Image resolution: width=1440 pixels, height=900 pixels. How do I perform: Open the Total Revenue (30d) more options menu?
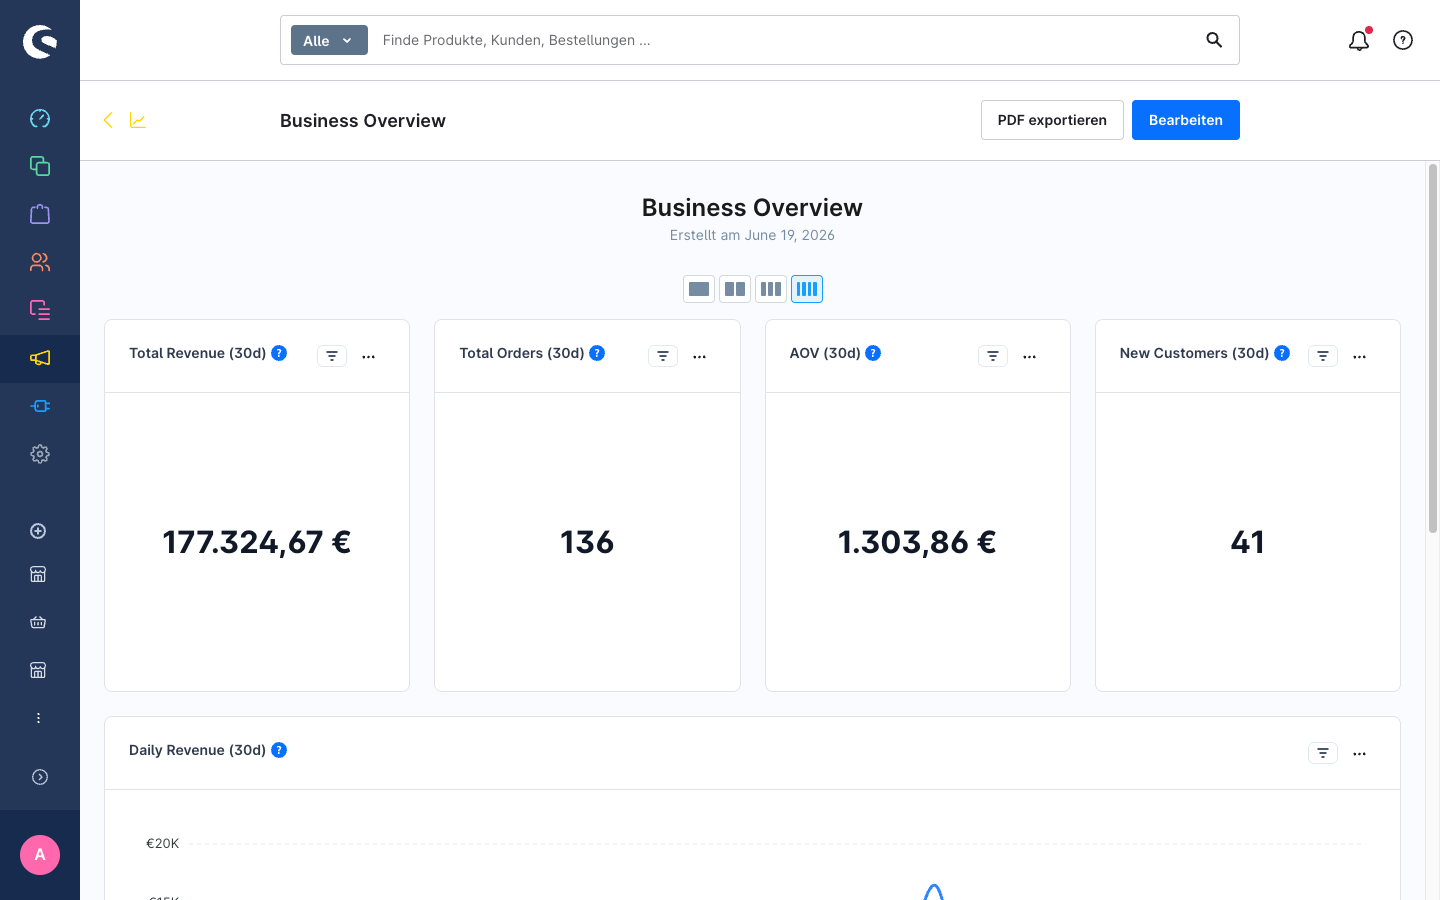(369, 356)
